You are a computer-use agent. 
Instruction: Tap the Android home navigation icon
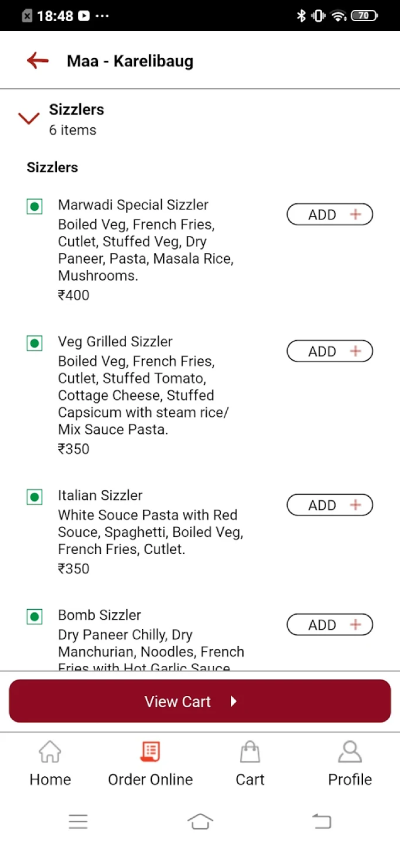(x=200, y=821)
